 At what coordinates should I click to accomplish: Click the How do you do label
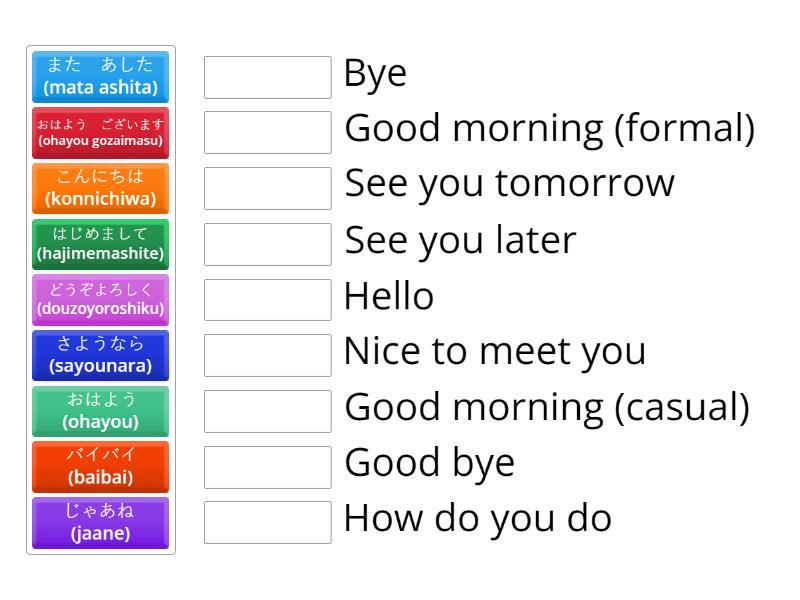coord(478,519)
